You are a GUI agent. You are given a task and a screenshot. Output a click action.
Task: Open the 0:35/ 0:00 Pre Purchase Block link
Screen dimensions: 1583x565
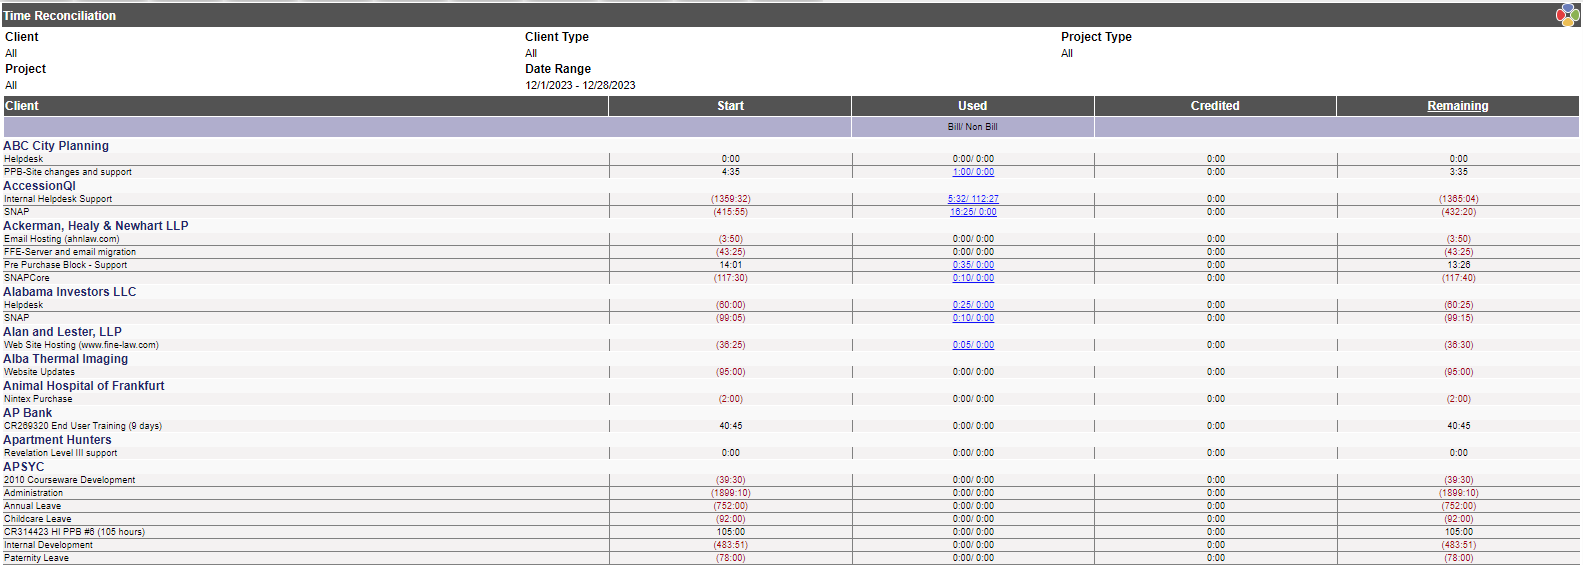pos(973,265)
